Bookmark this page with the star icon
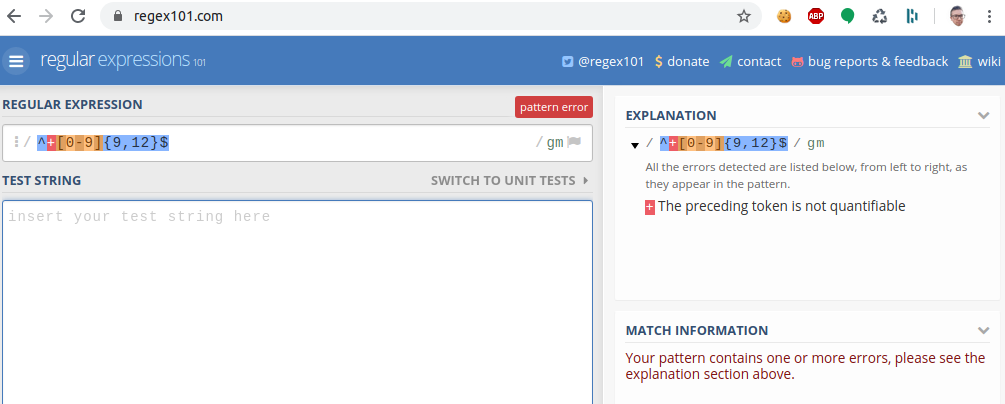 click(x=744, y=16)
